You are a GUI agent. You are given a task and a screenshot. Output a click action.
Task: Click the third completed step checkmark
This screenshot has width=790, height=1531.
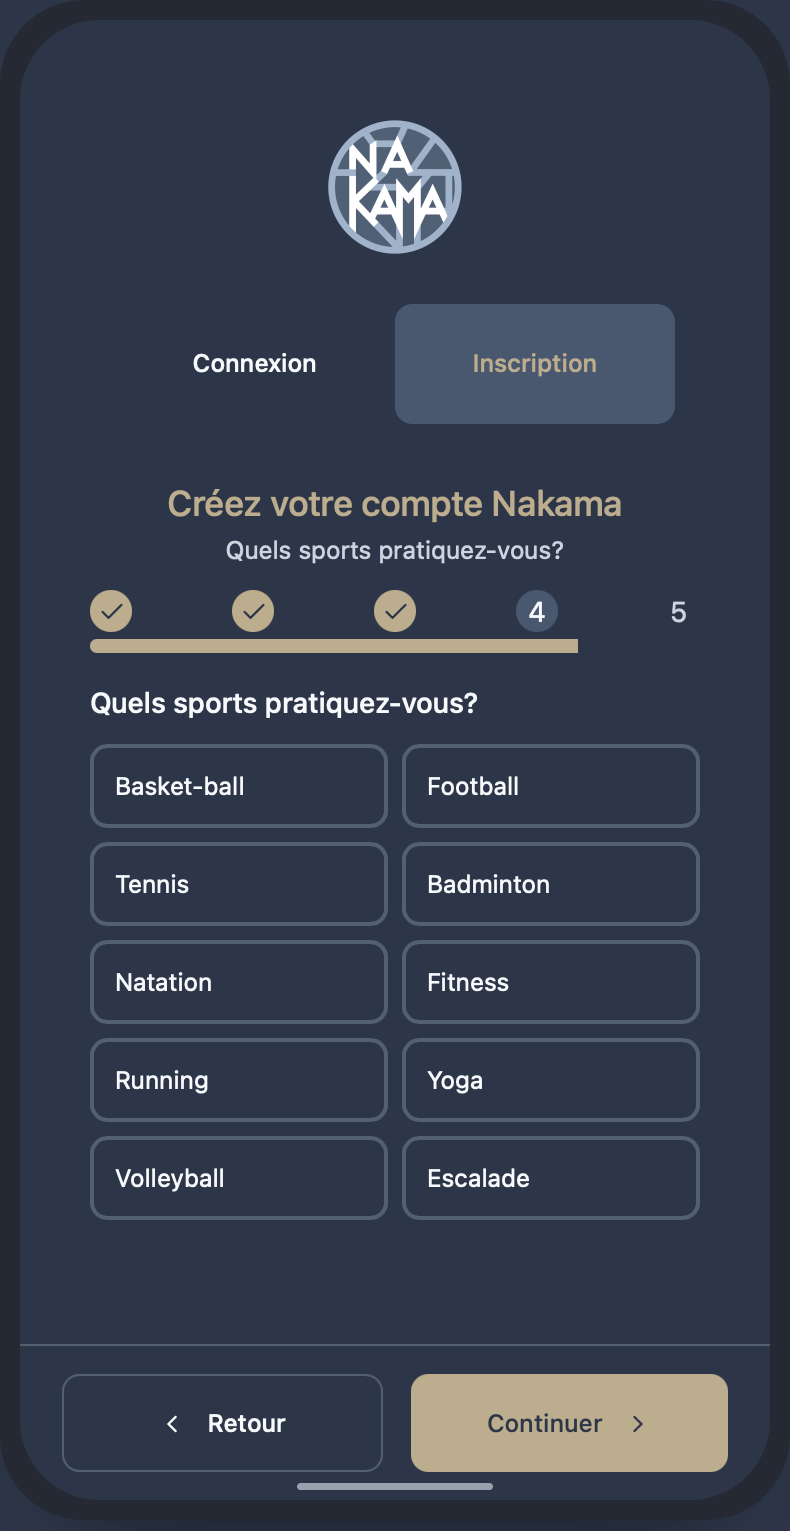click(x=395, y=611)
